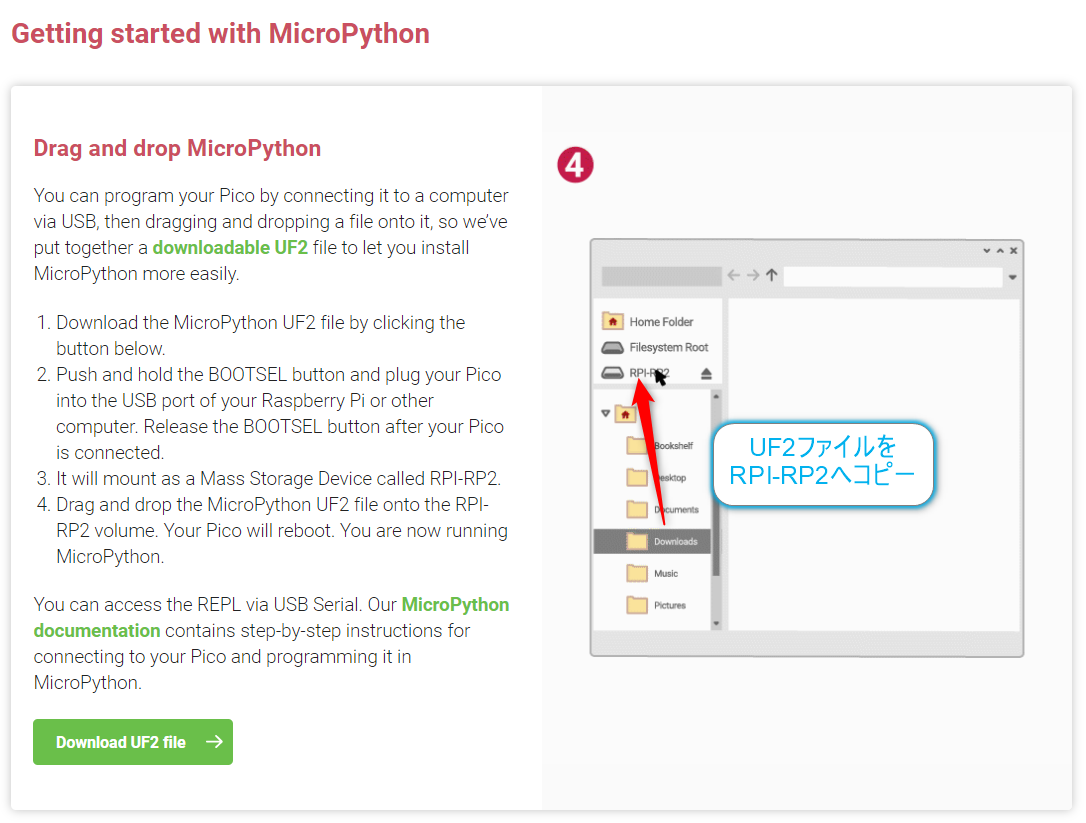
Task: Open the MicroPython documentation link
Action: 271,617
